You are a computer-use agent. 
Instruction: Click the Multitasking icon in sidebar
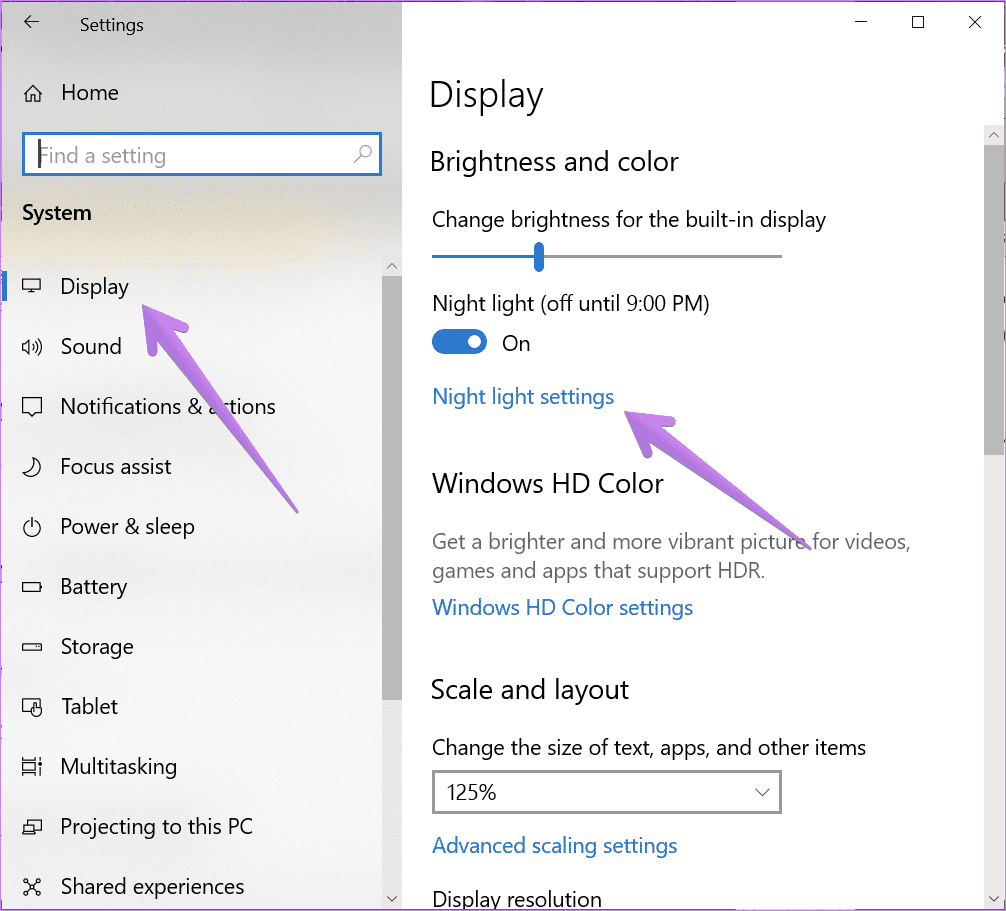point(32,767)
